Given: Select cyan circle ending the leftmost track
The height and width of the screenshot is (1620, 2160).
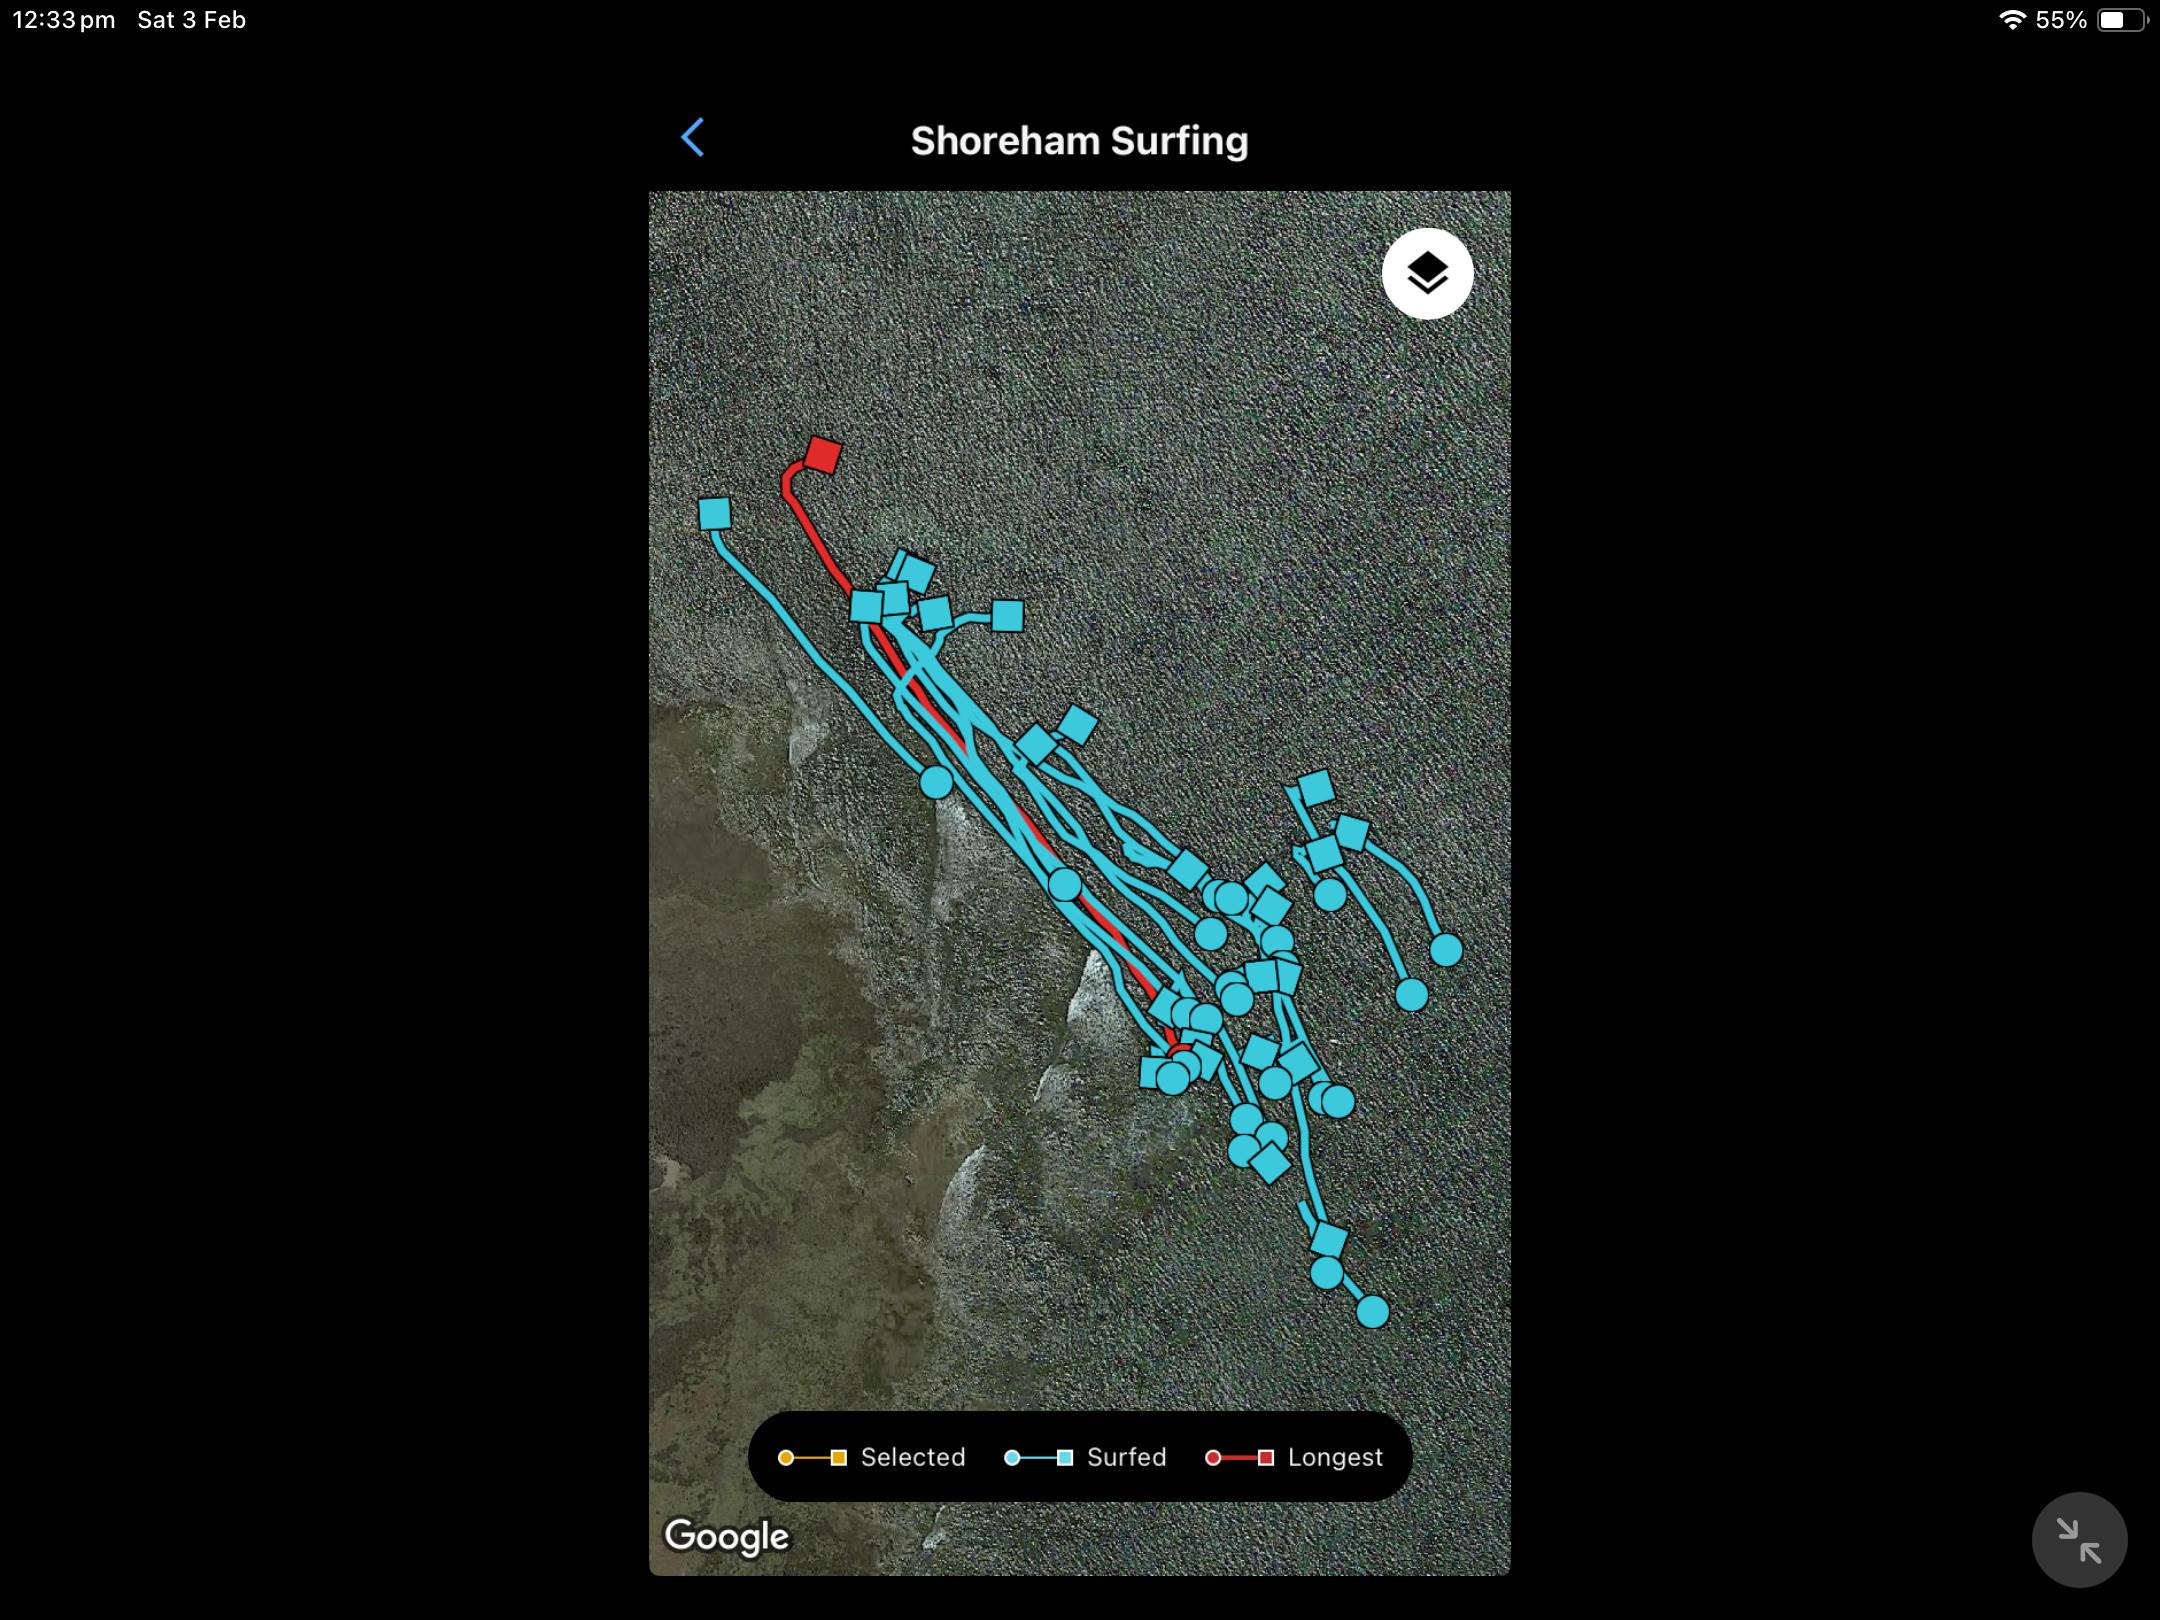Looking at the screenshot, I should 936,782.
